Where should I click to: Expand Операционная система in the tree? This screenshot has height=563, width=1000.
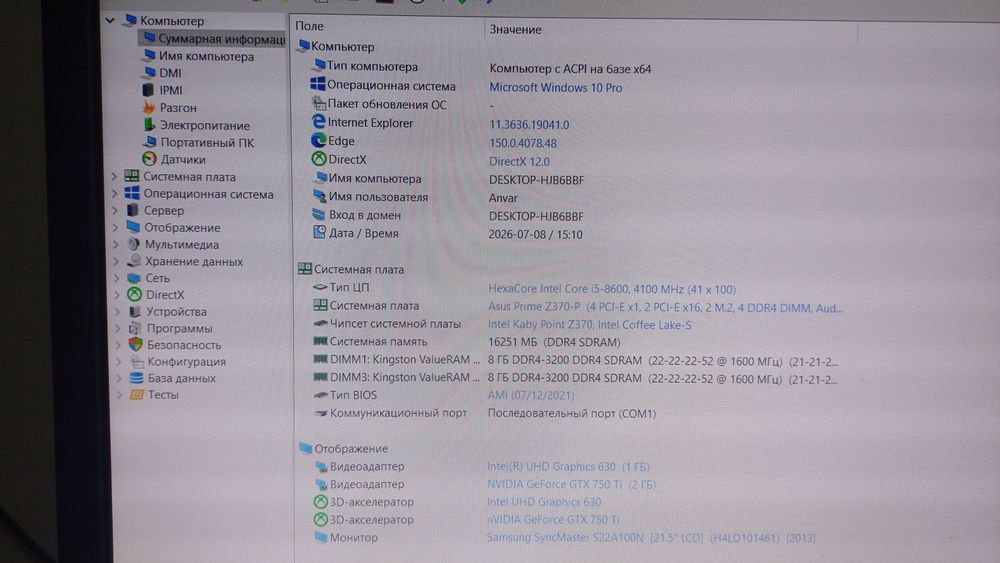pyautogui.click(x=114, y=194)
